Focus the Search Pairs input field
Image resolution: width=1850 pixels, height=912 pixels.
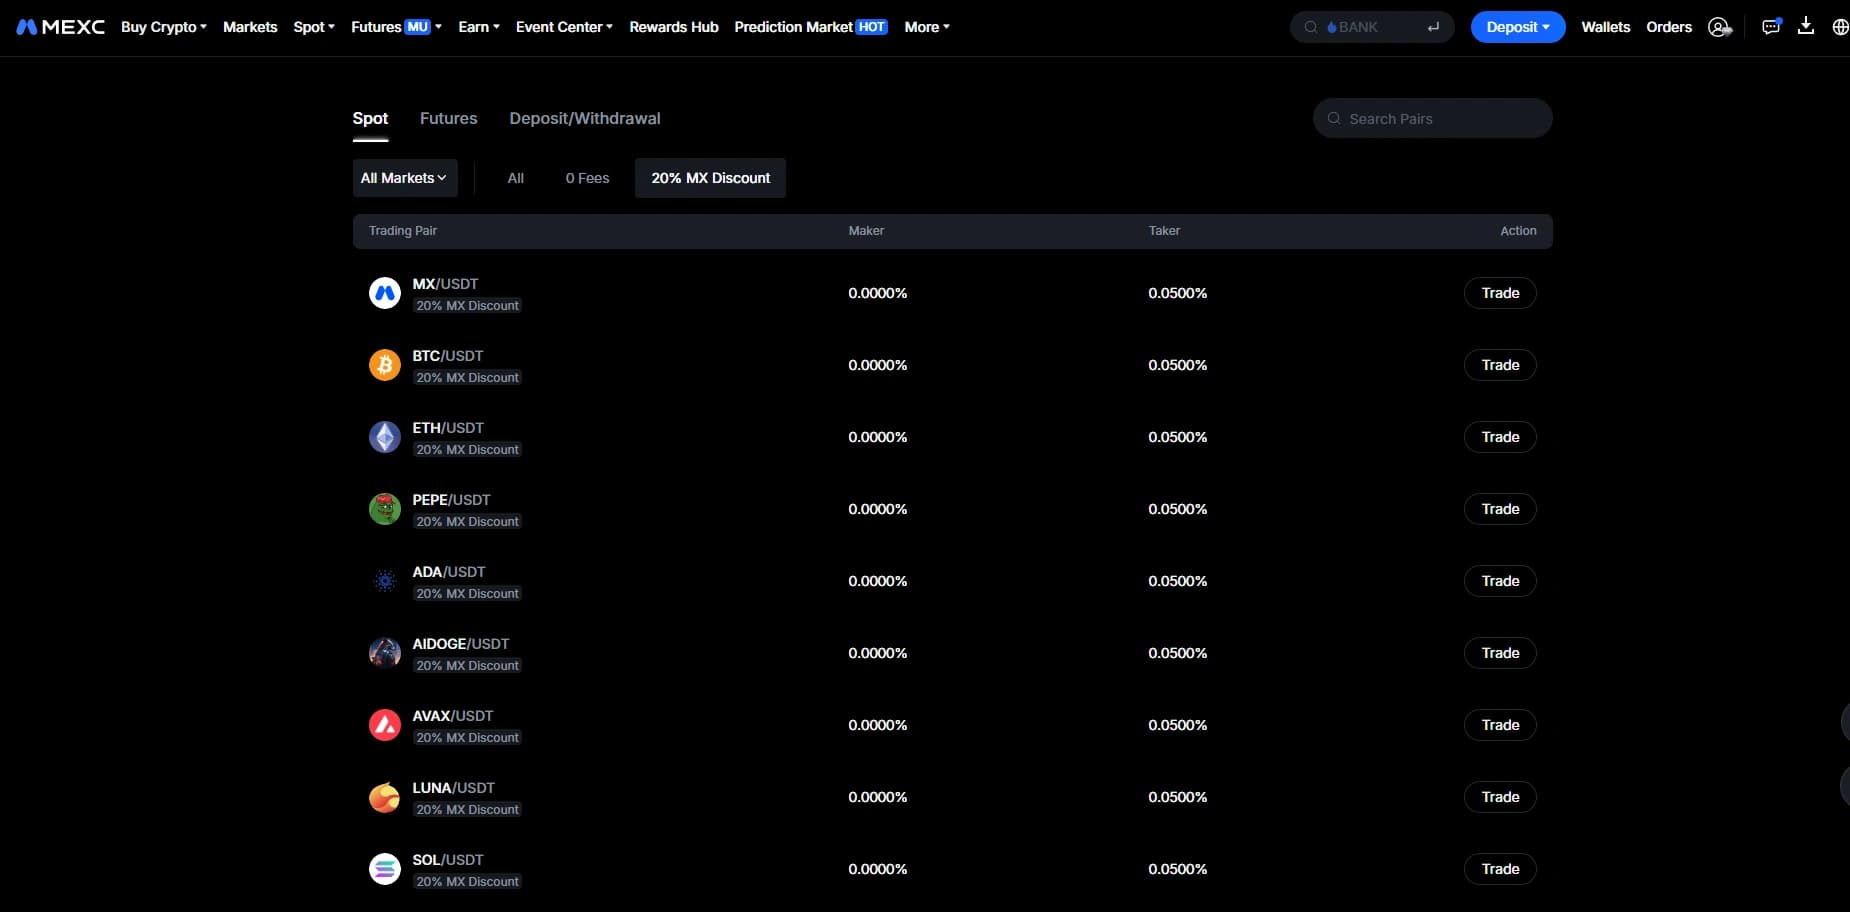click(1433, 118)
